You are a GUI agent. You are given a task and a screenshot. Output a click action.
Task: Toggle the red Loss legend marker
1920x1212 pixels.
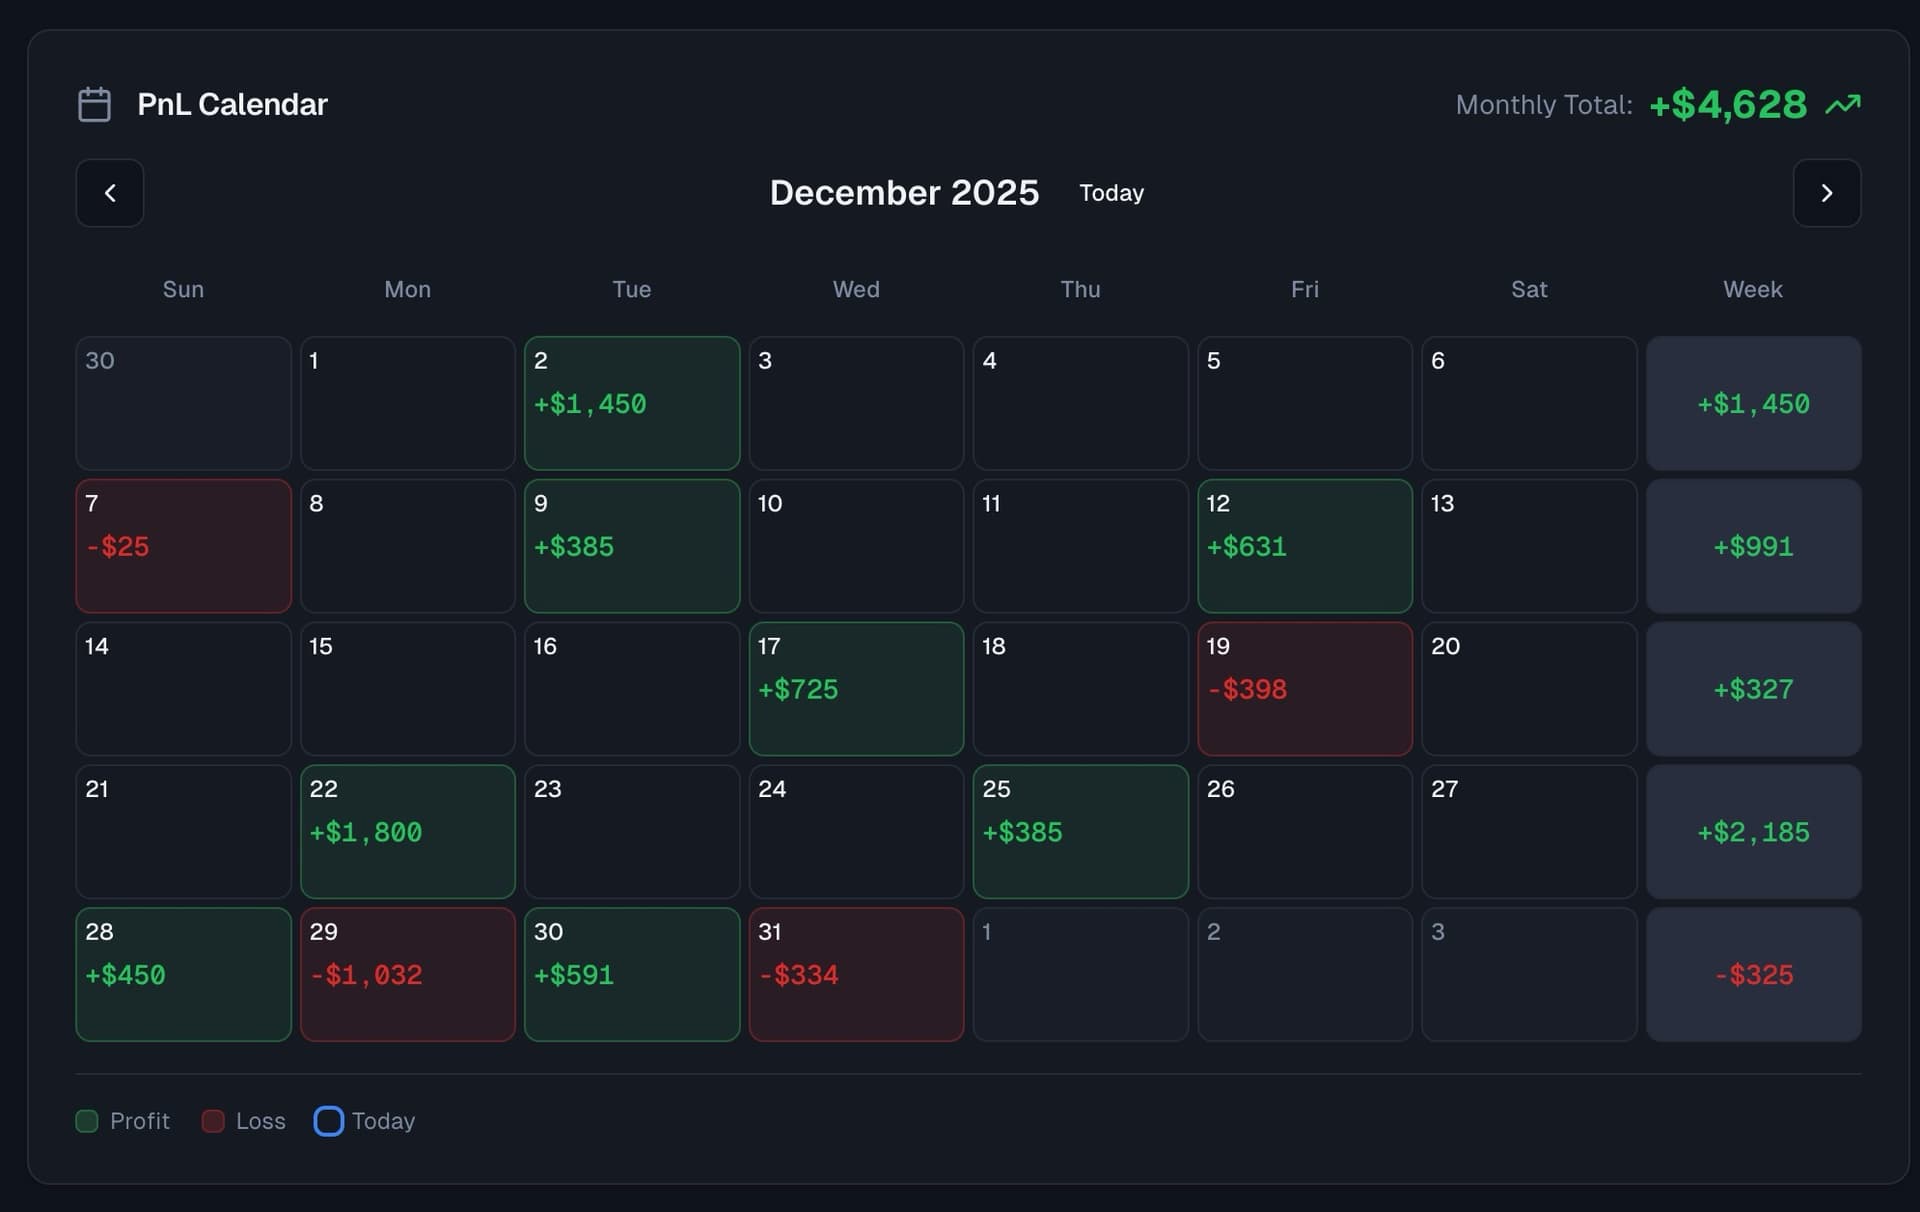[x=212, y=1121]
